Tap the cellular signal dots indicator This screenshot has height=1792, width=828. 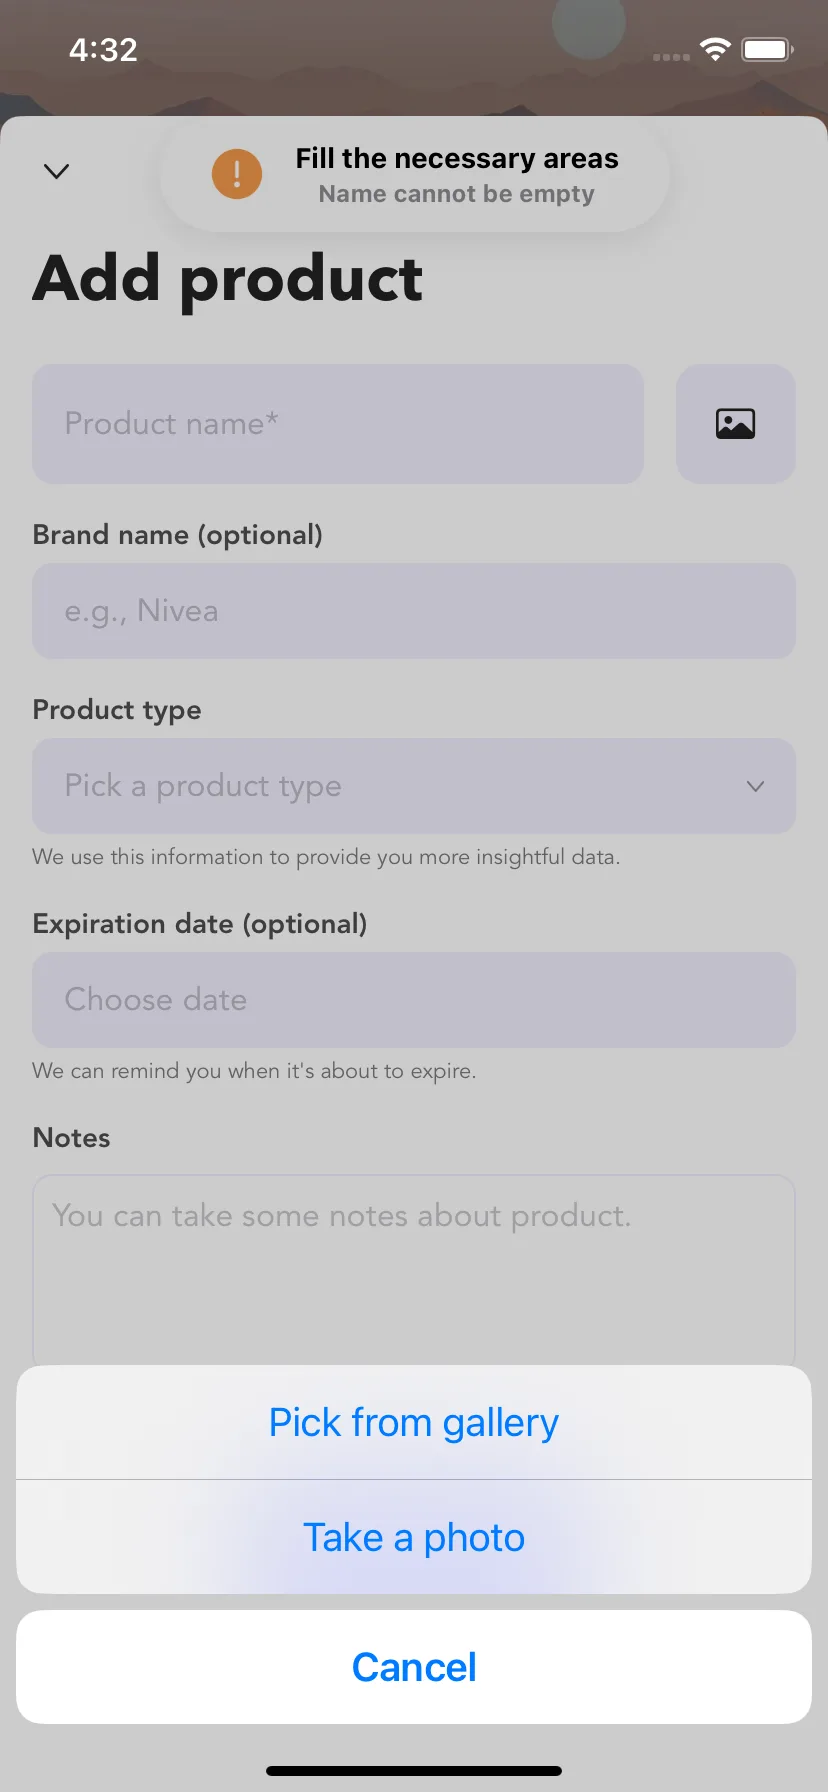click(x=671, y=57)
